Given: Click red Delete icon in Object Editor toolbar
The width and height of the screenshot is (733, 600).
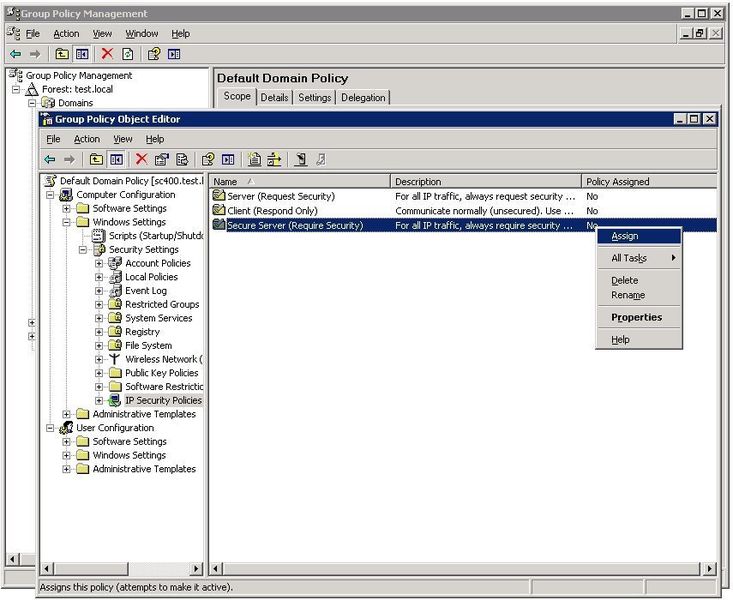Looking at the screenshot, I should pos(141,159).
